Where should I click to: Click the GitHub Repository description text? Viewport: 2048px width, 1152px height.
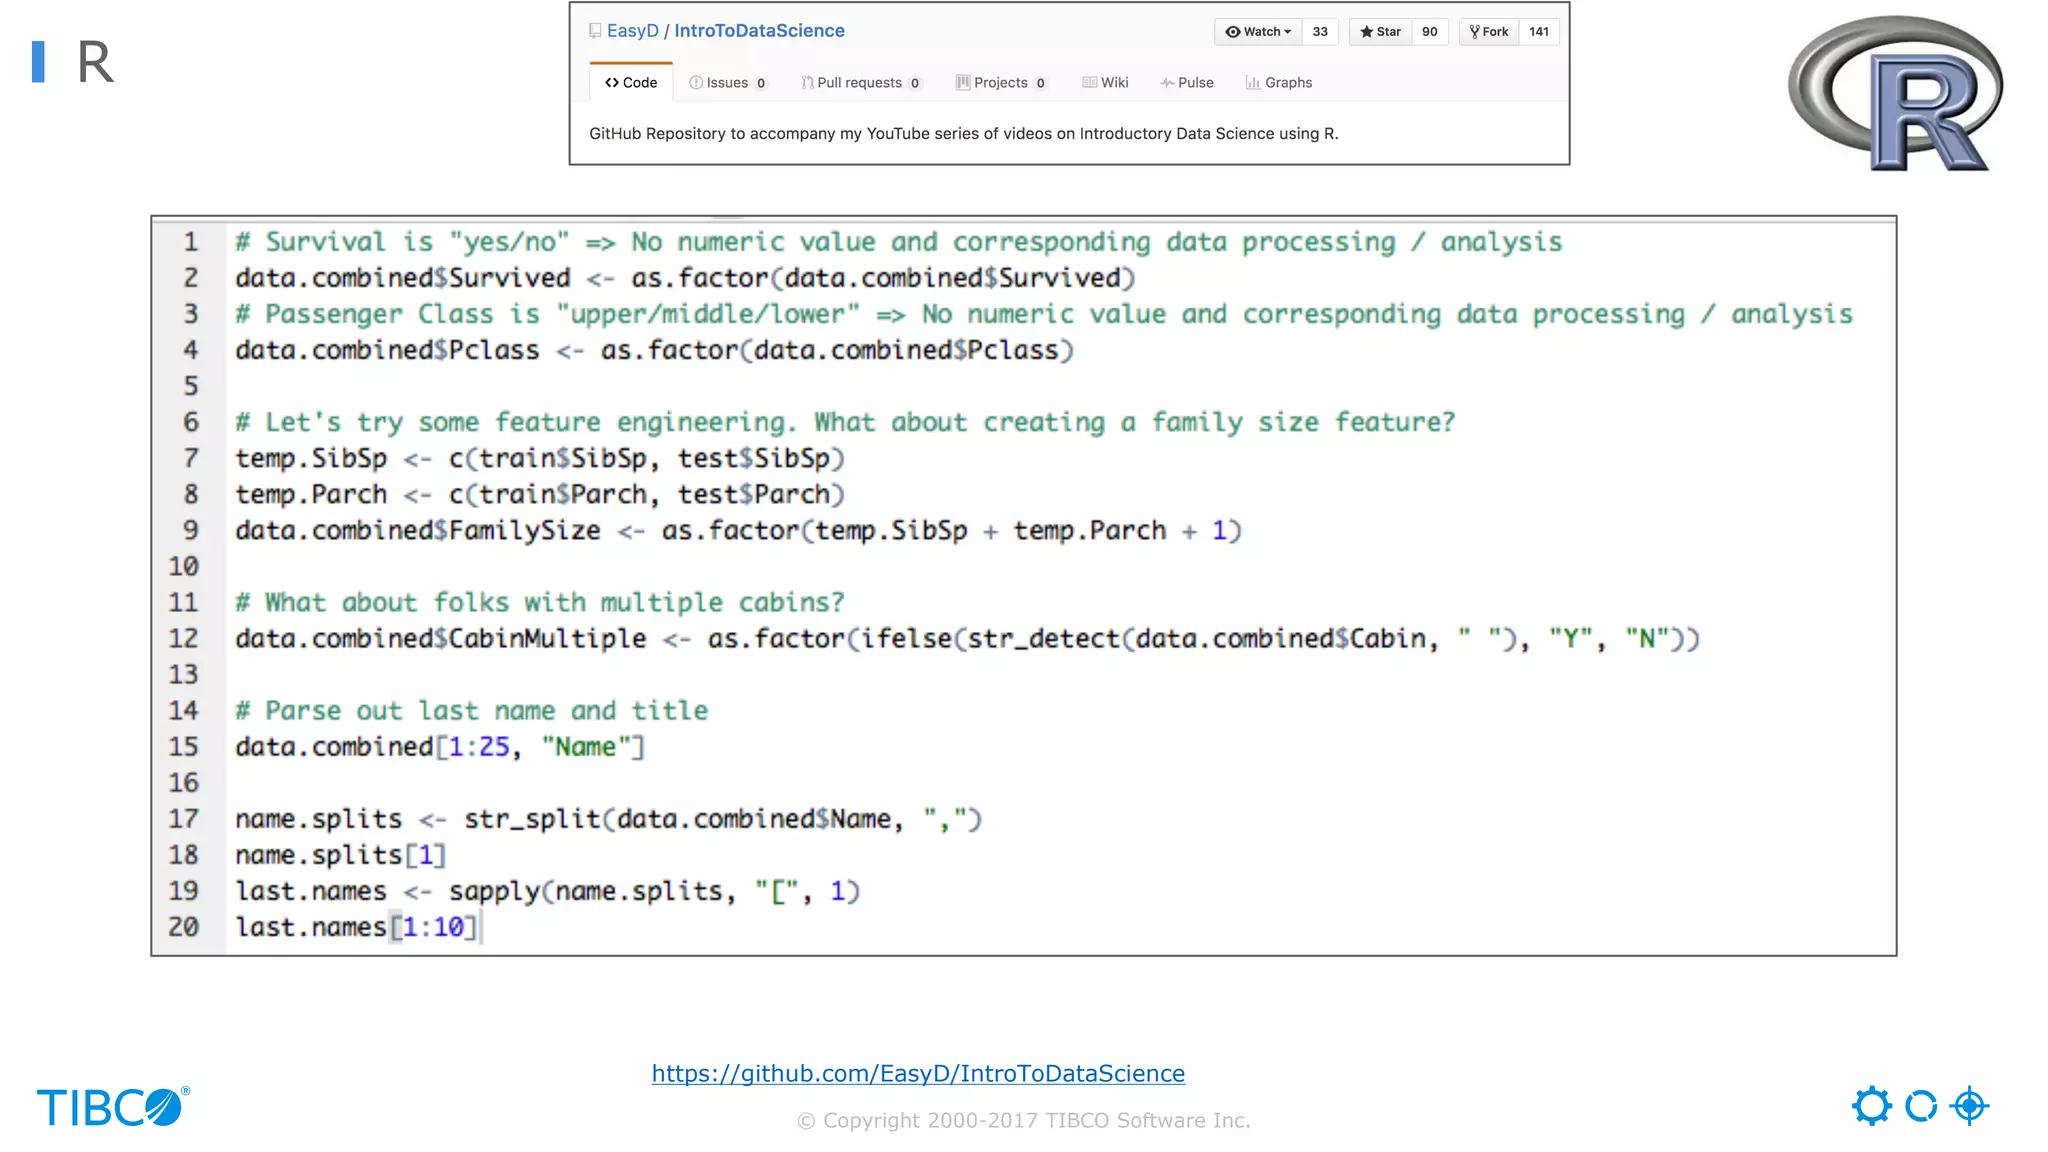[963, 134]
